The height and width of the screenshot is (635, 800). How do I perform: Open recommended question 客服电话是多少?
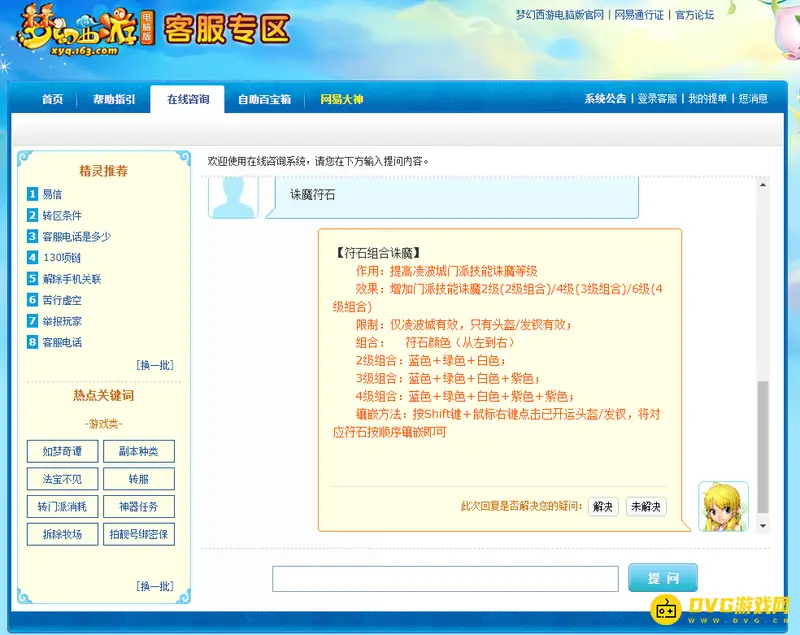77,237
